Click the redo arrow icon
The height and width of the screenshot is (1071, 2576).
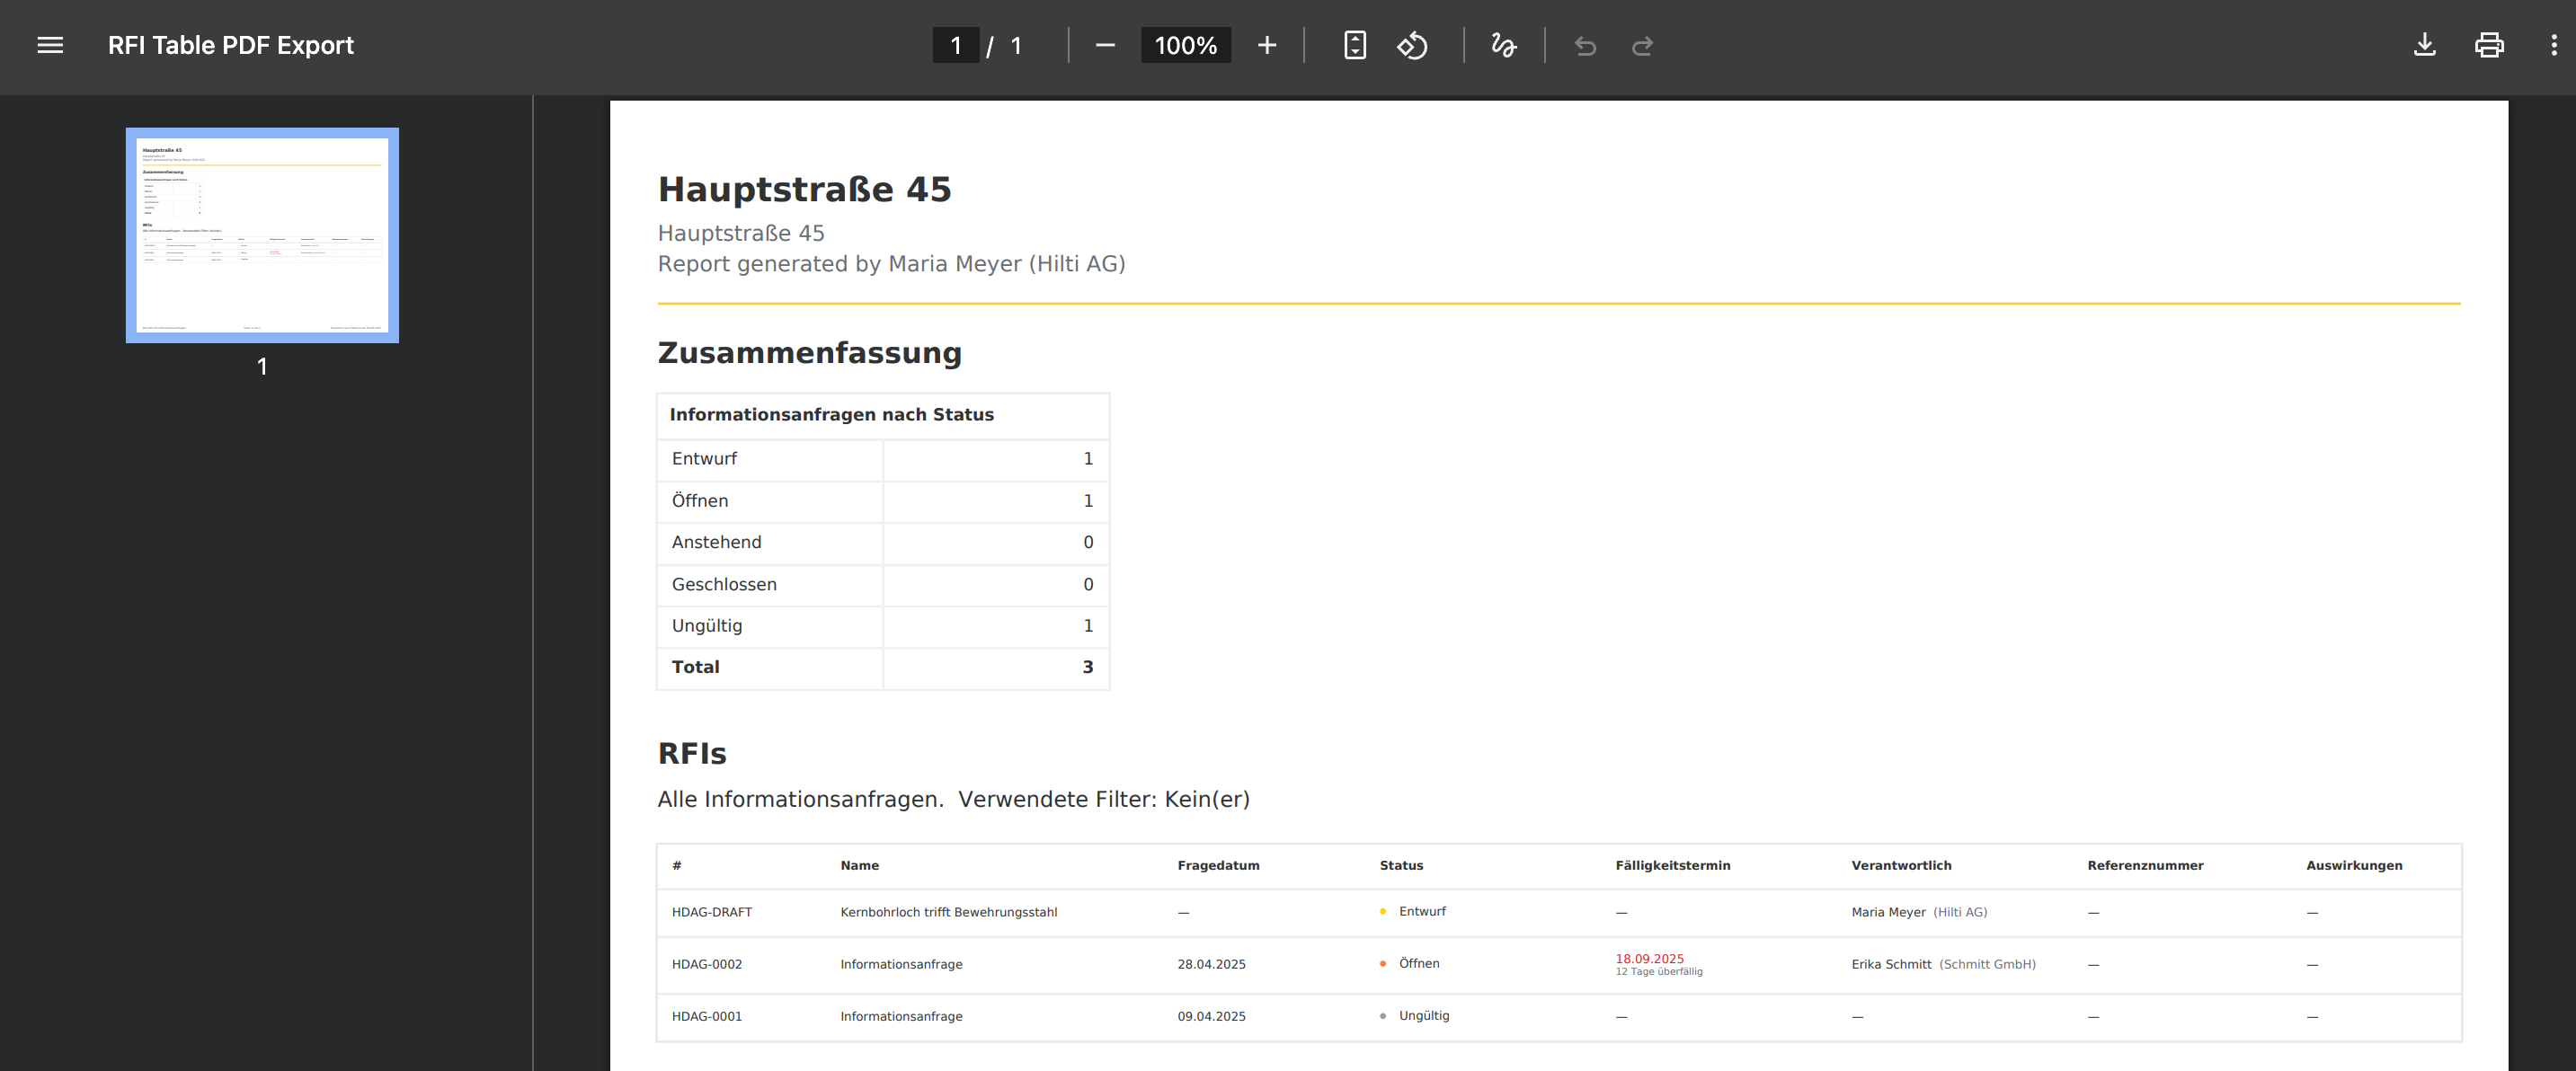(x=1642, y=46)
